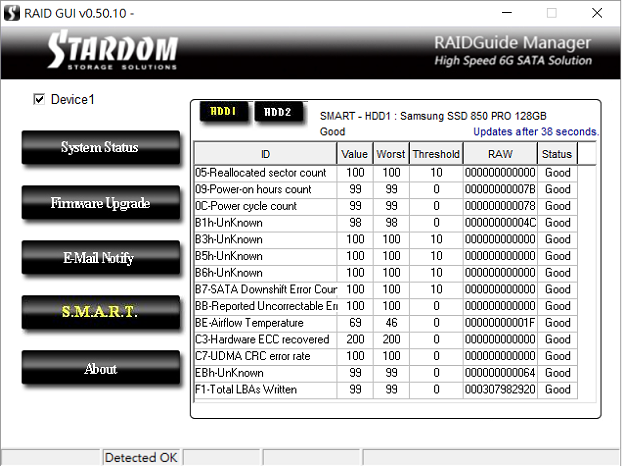Open the E-Mail Notify settings
This screenshot has height=466, width=622.
(100, 258)
